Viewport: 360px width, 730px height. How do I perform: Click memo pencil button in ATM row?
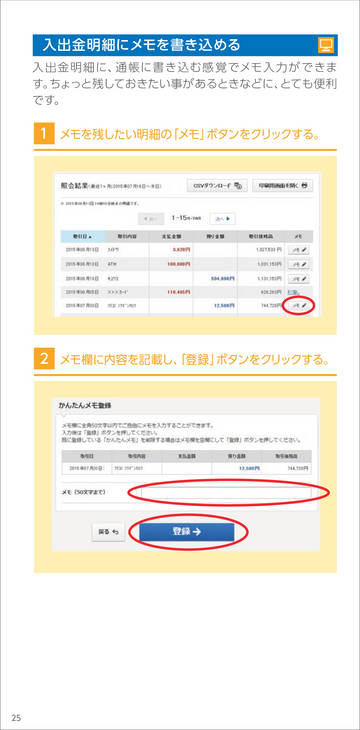(299, 264)
